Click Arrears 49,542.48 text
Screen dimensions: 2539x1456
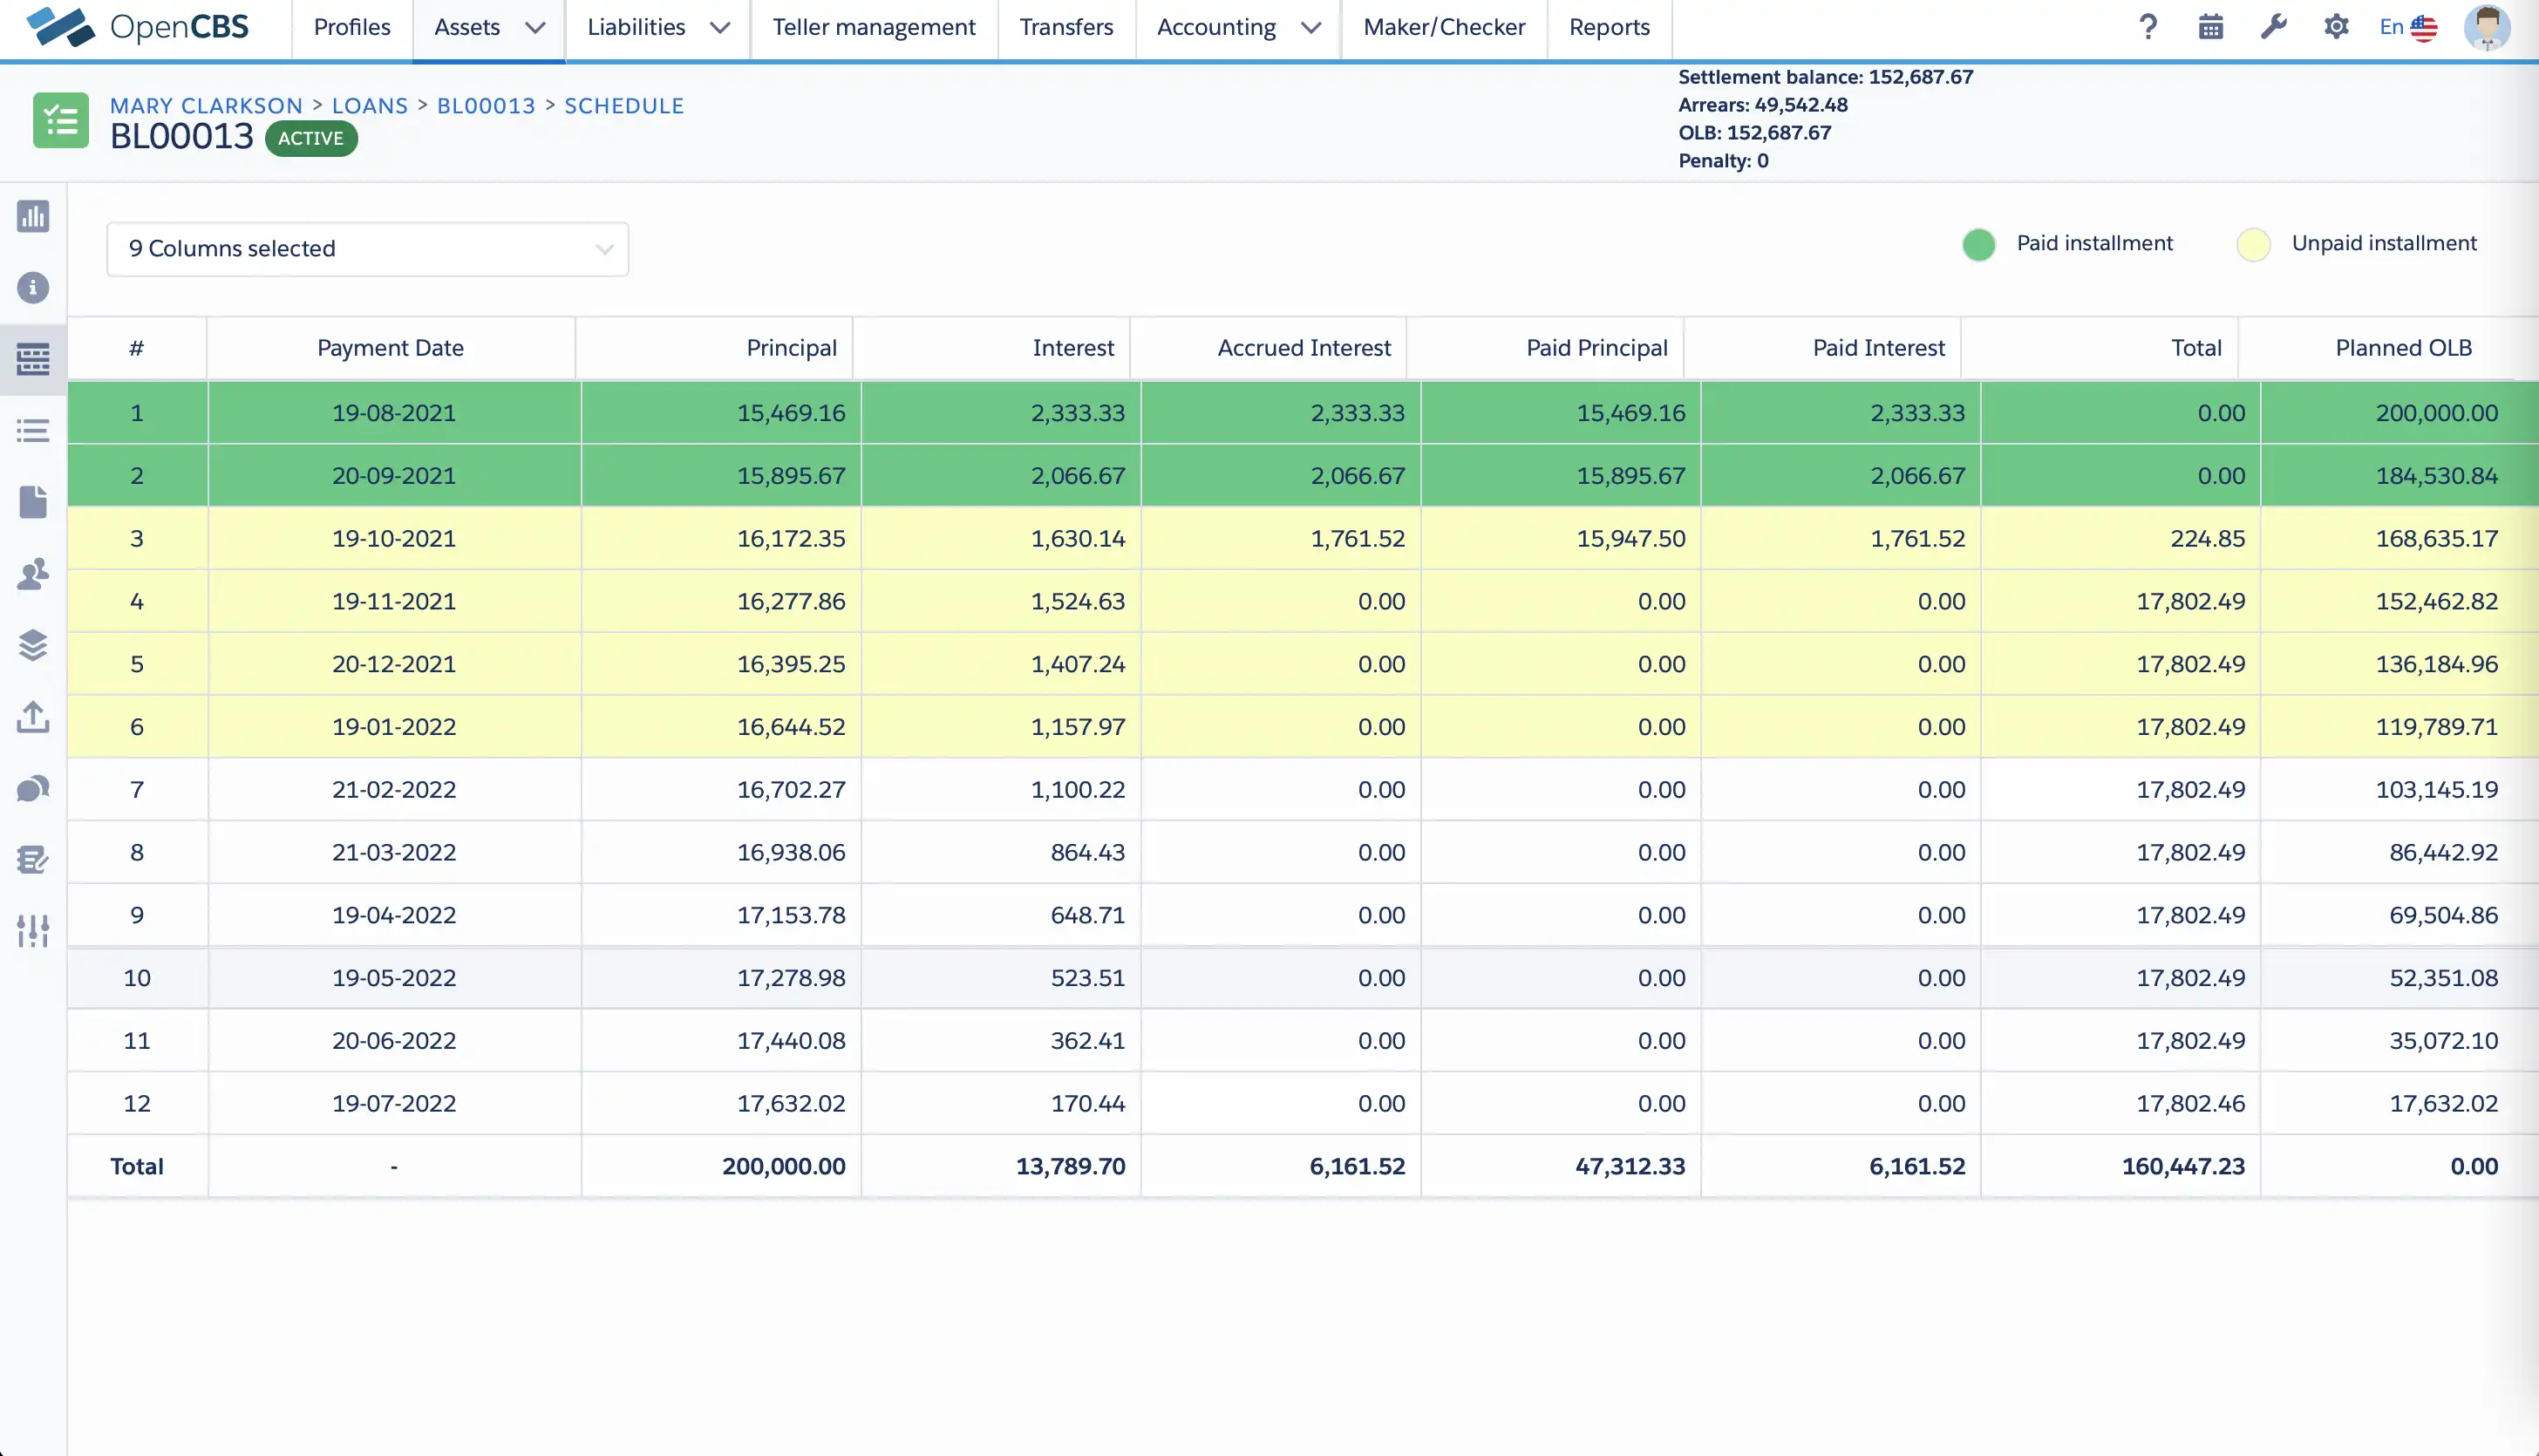tap(1762, 105)
